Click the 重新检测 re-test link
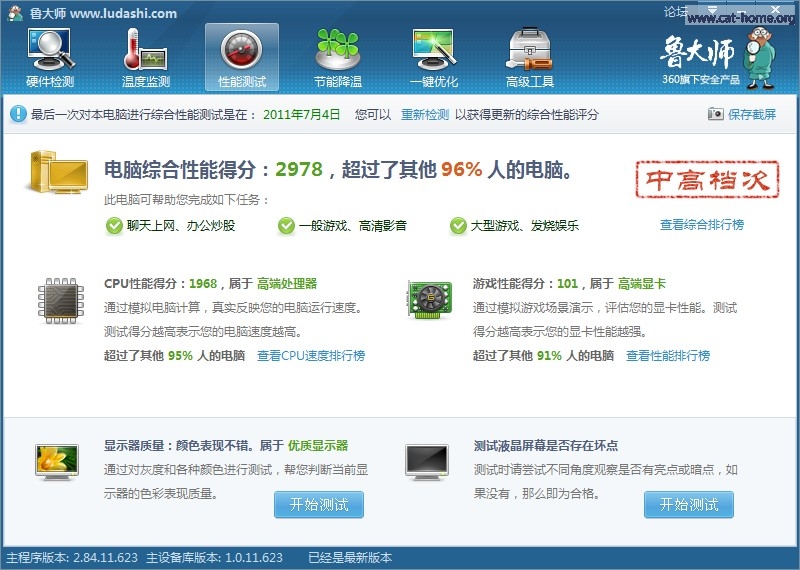Viewport: 800px width, 570px height. coord(425,115)
